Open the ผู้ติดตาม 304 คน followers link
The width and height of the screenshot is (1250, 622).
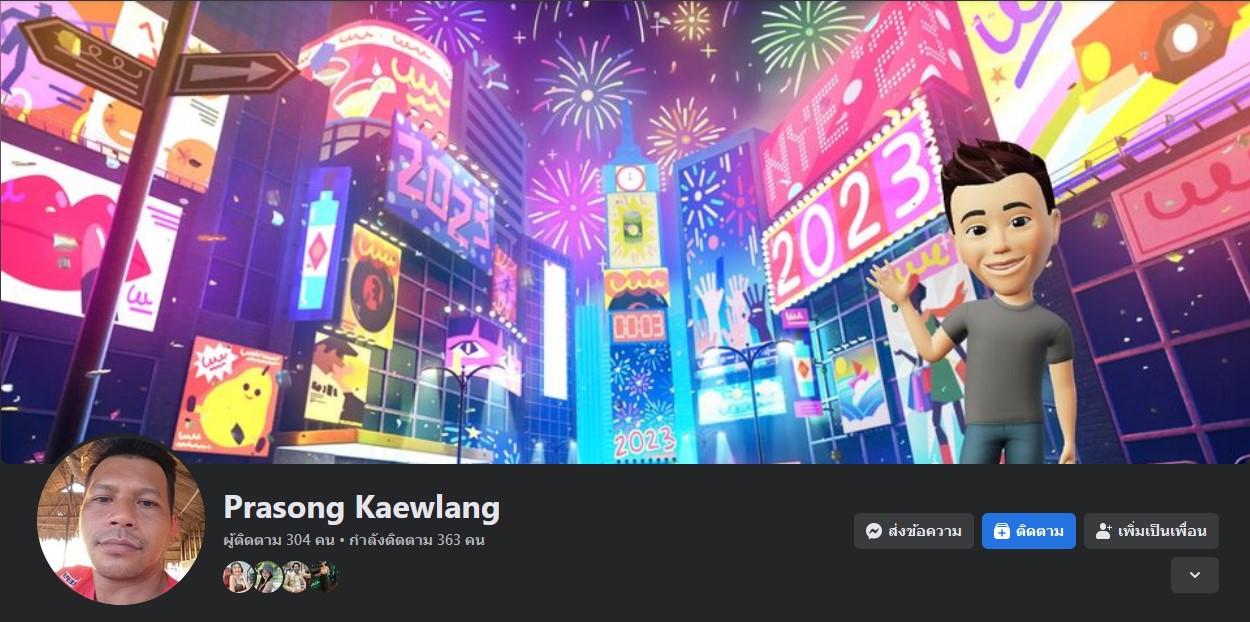(279, 540)
